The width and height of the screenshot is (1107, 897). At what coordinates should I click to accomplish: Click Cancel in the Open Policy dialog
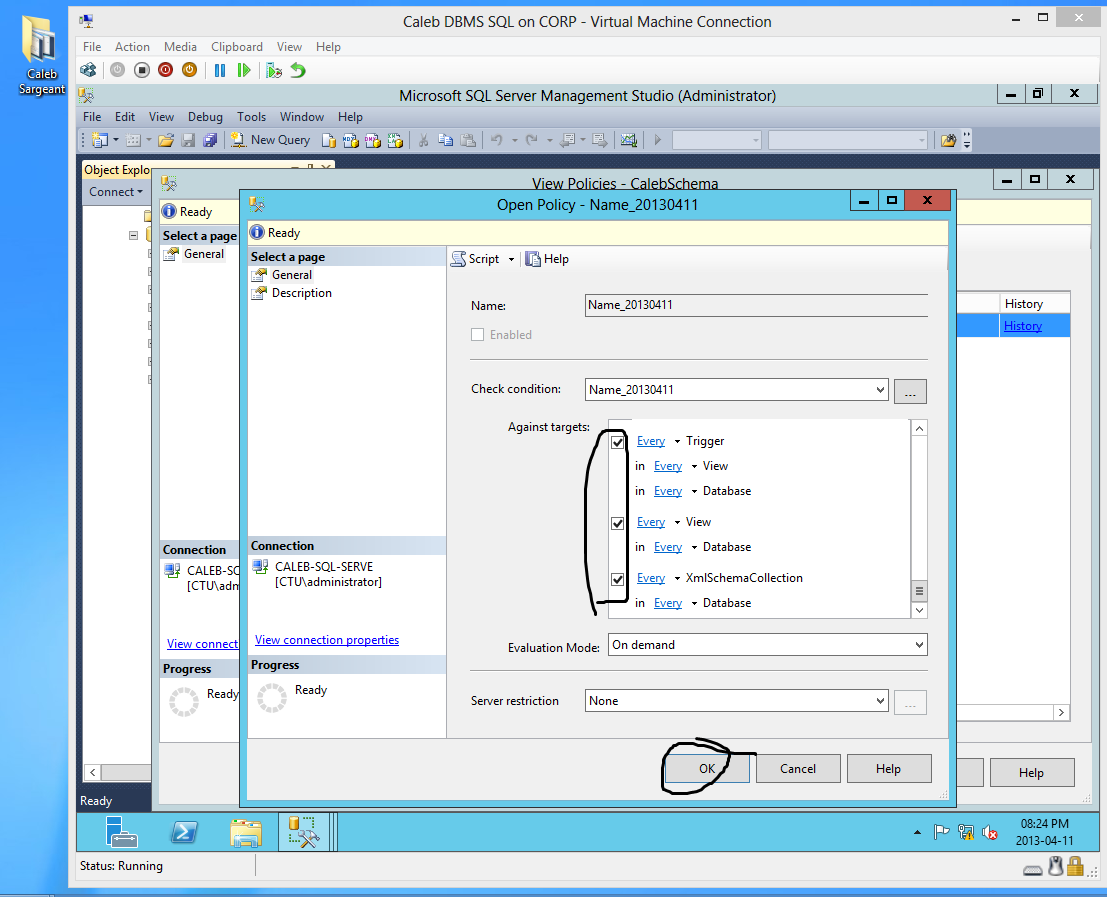(x=798, y=769)
